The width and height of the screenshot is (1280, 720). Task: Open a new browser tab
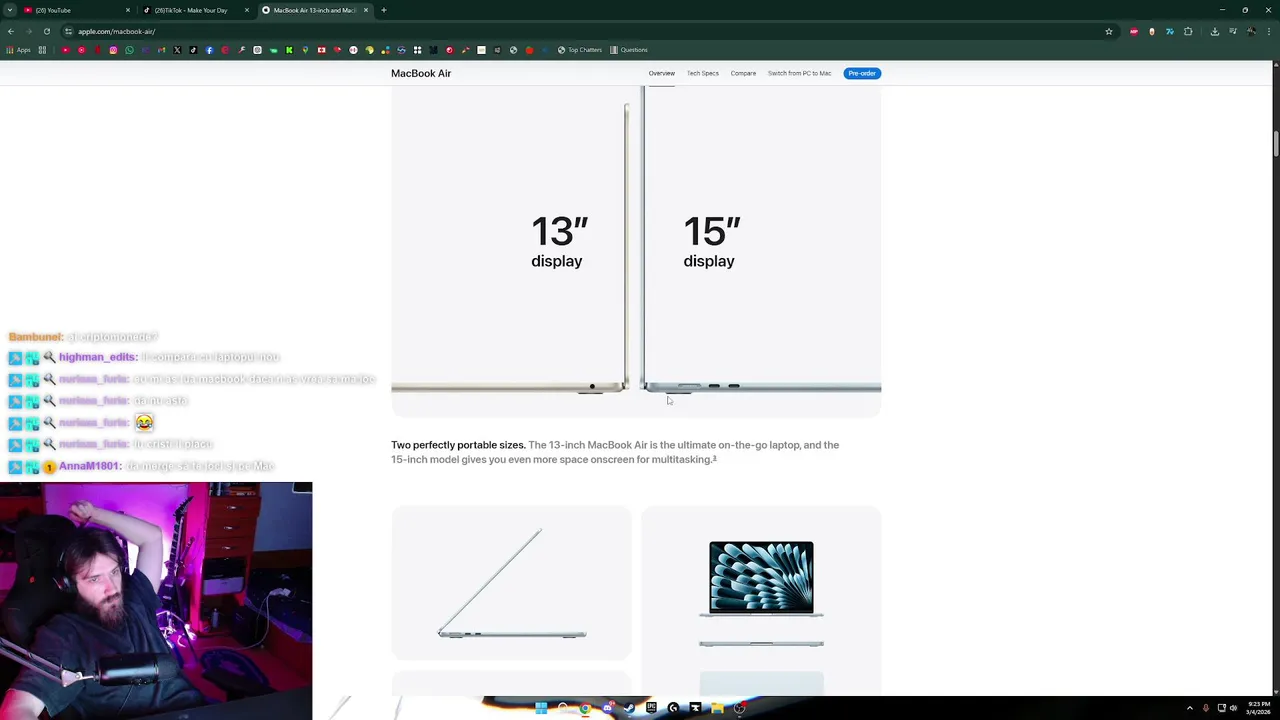[x=384, y=10]
